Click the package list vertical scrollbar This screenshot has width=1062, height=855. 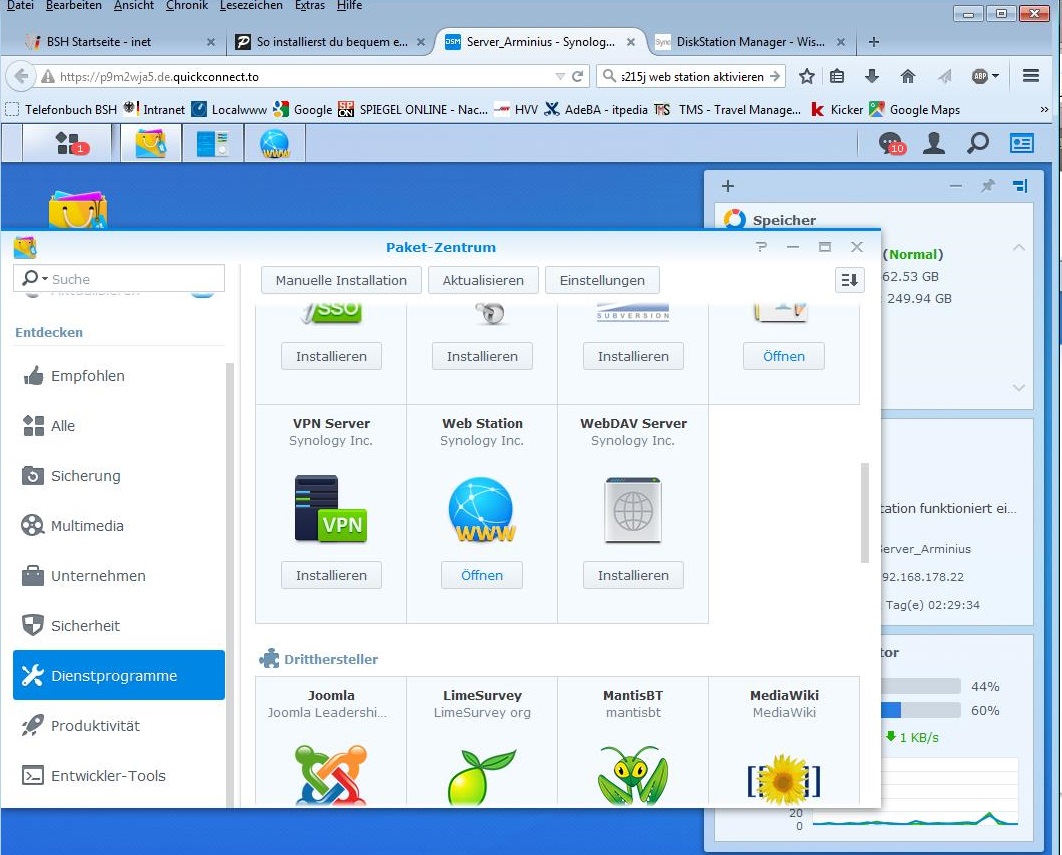865,512
